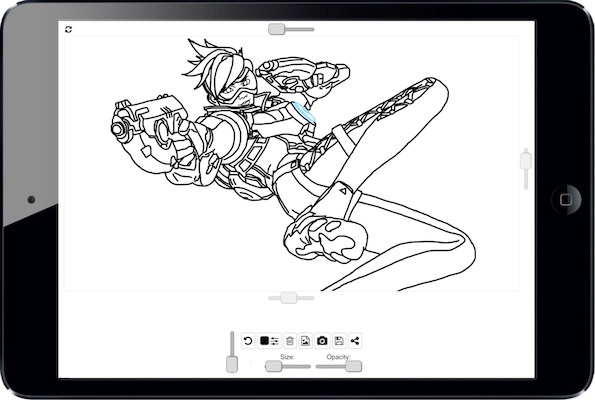Click the Size slider track
Image resolution: width=595 pixels, height=400 pixels.
[x=288, y=367]
